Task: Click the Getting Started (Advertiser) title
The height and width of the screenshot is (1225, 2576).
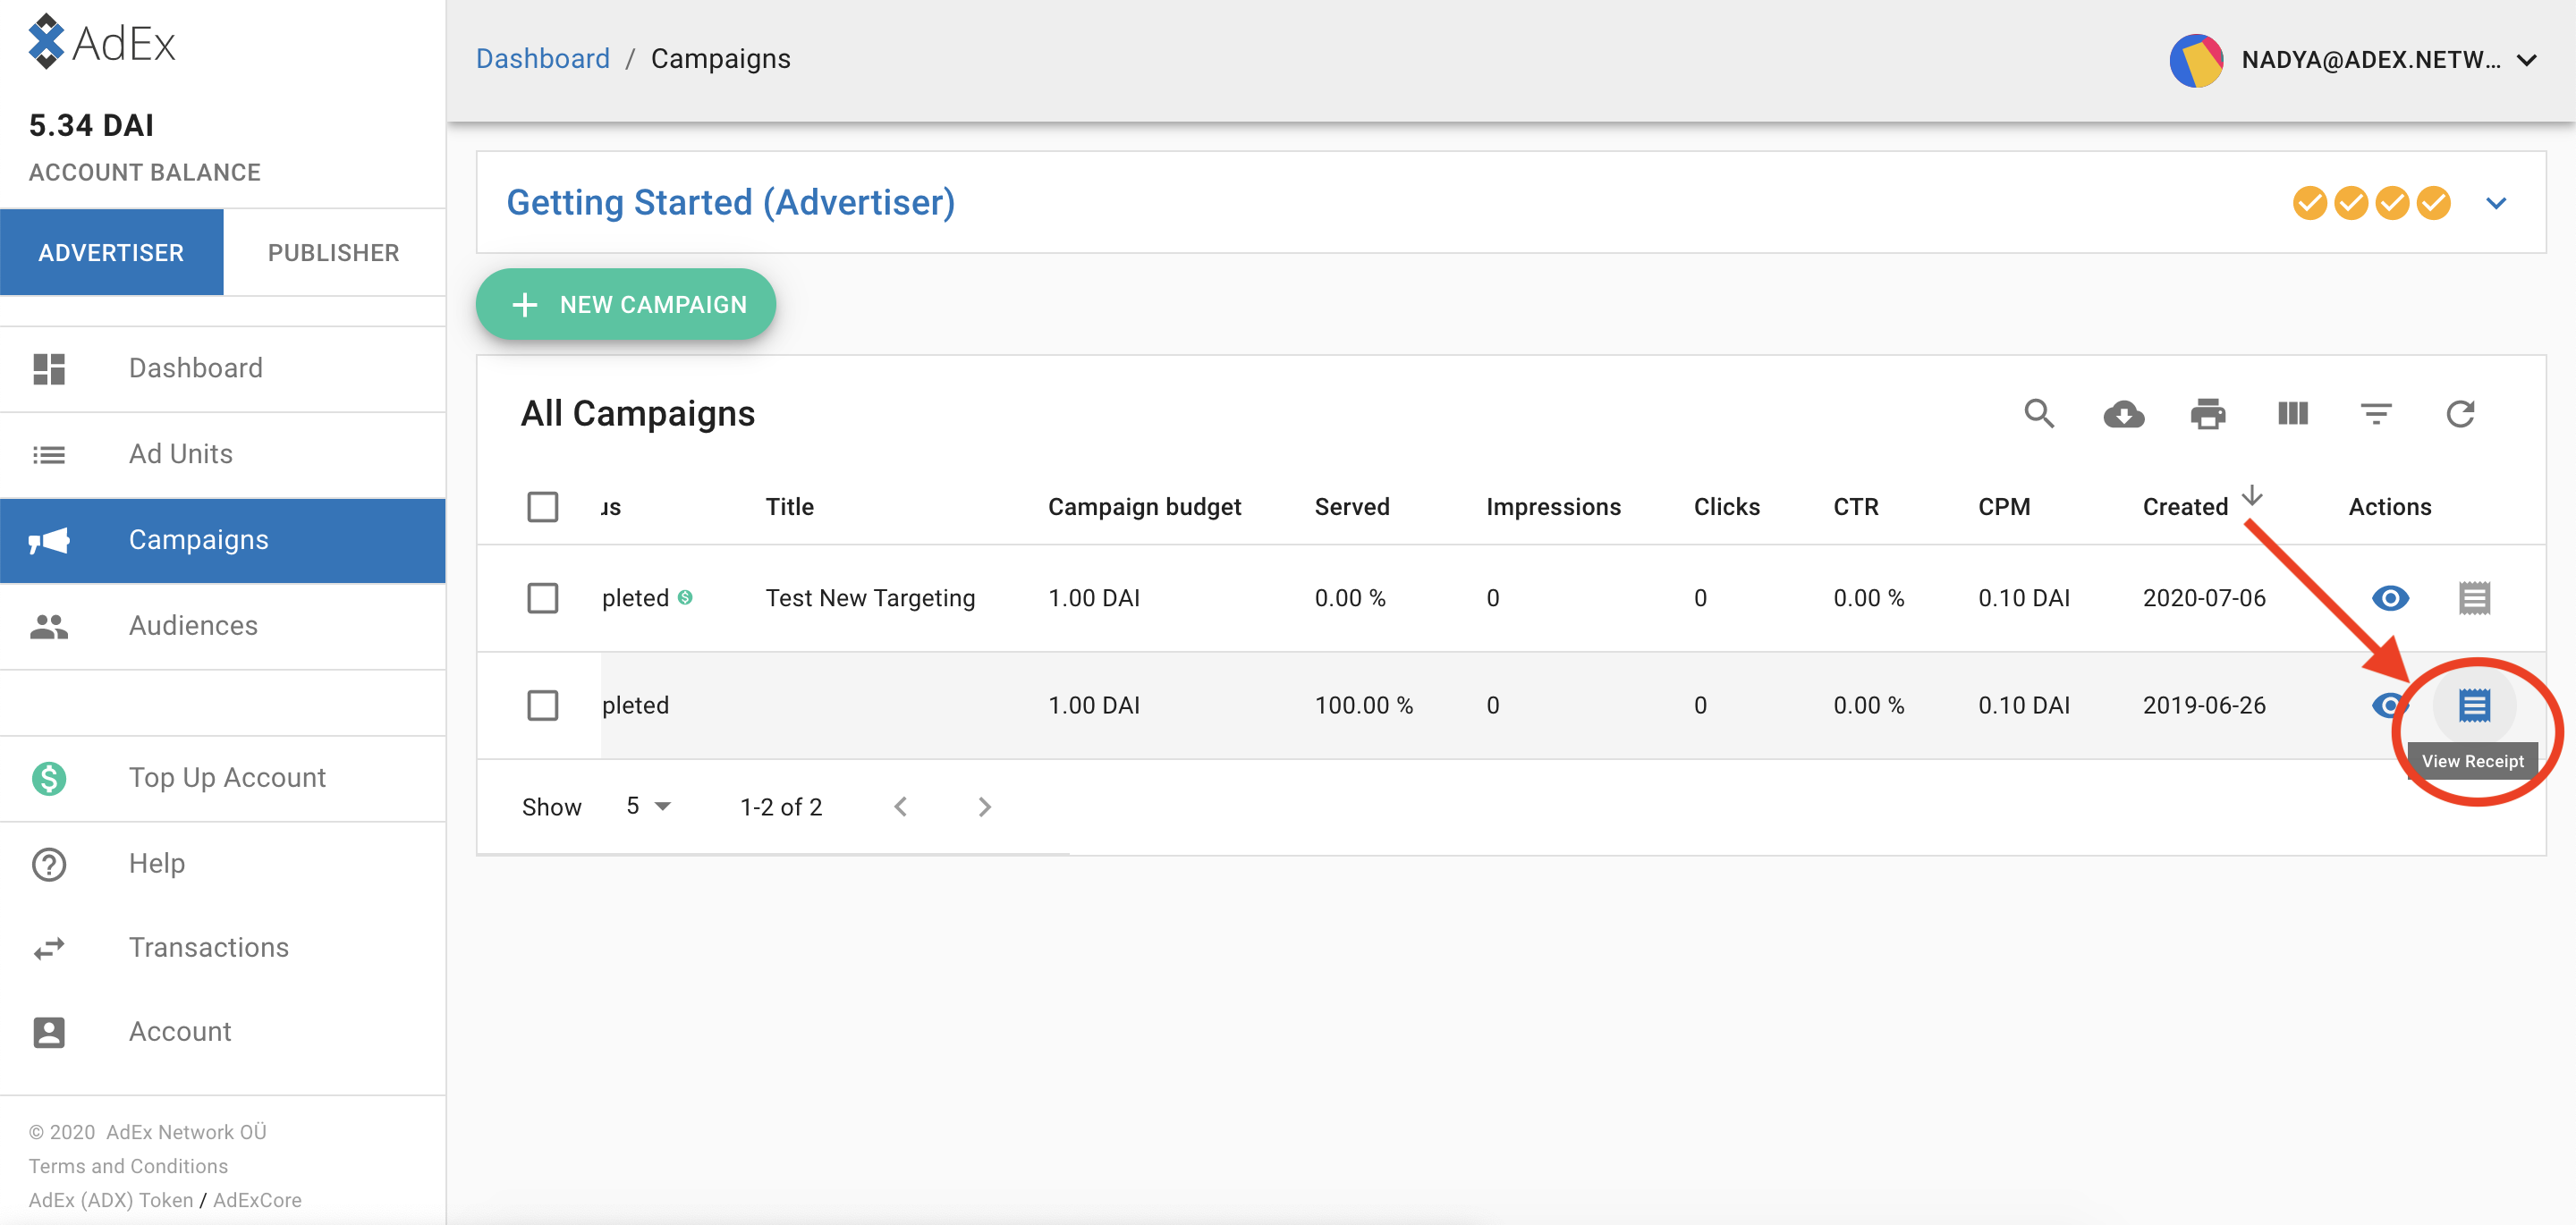Action: tap(731, 203)
